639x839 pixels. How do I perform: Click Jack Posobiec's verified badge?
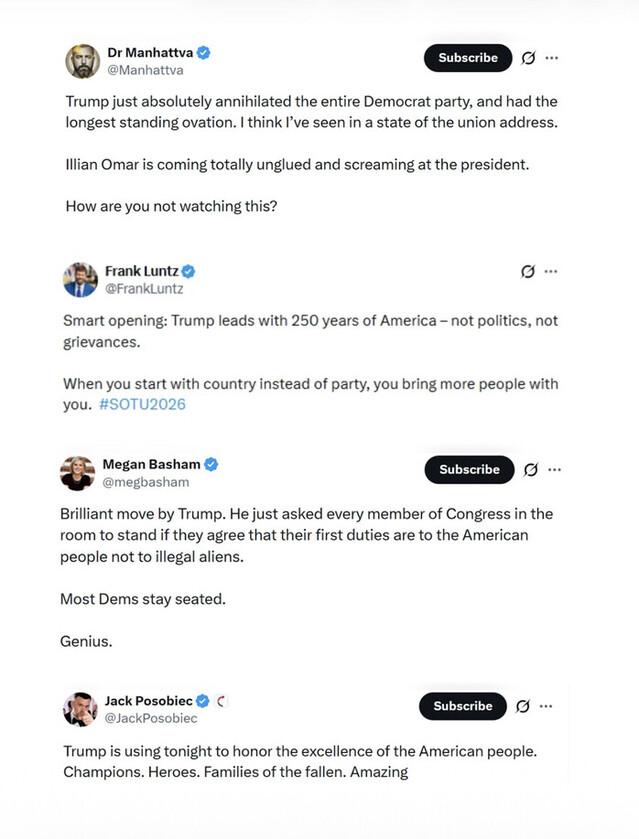click(202, 701)
